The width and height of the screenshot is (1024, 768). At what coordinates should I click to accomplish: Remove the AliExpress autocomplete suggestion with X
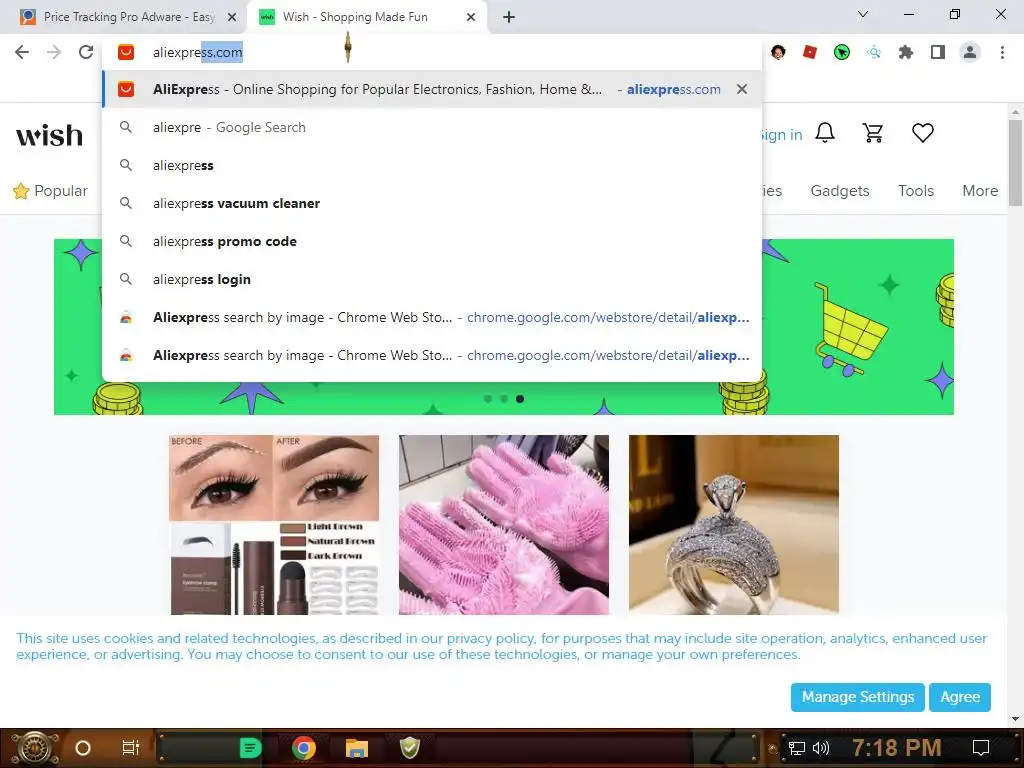pyautogui.click(x=742, y=89)
